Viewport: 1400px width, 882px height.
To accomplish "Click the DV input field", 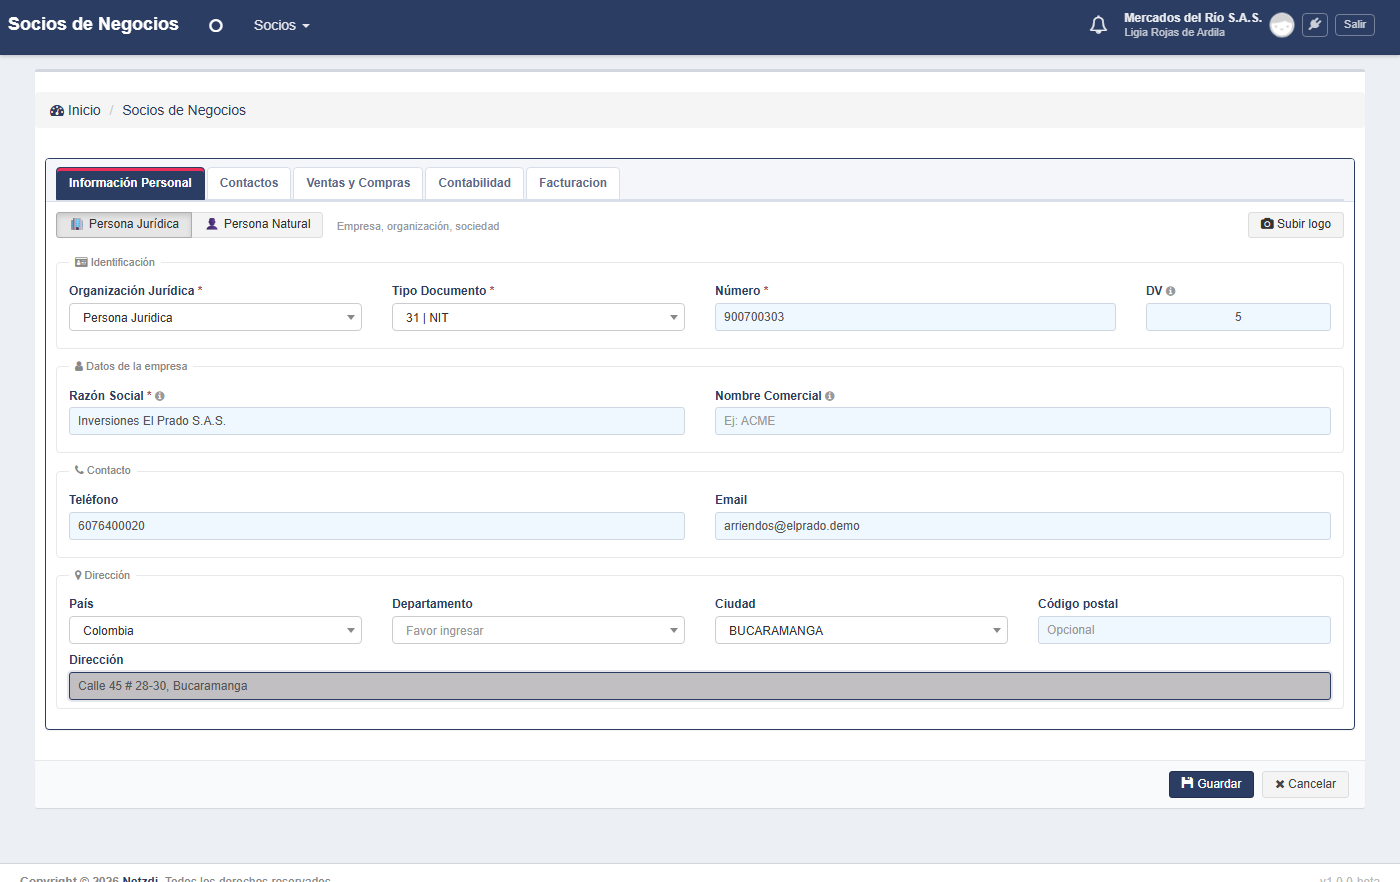I will [x=1238, y=317].
